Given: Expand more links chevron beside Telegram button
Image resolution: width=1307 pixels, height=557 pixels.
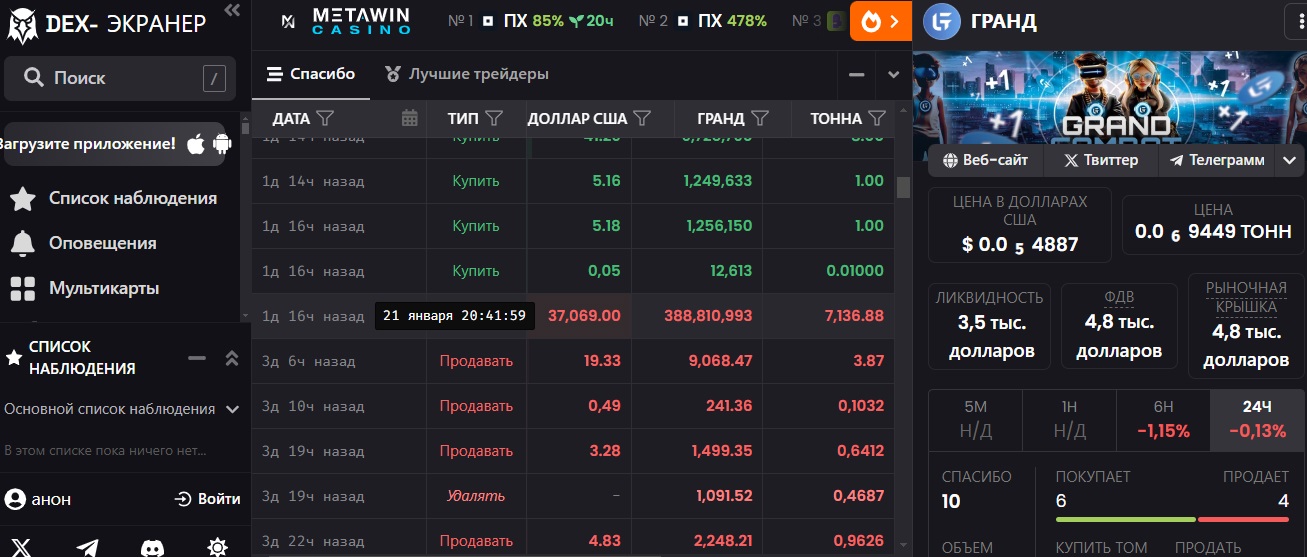Looking at the screenshot, I should pyautogui.click(x=1289, y=160).
